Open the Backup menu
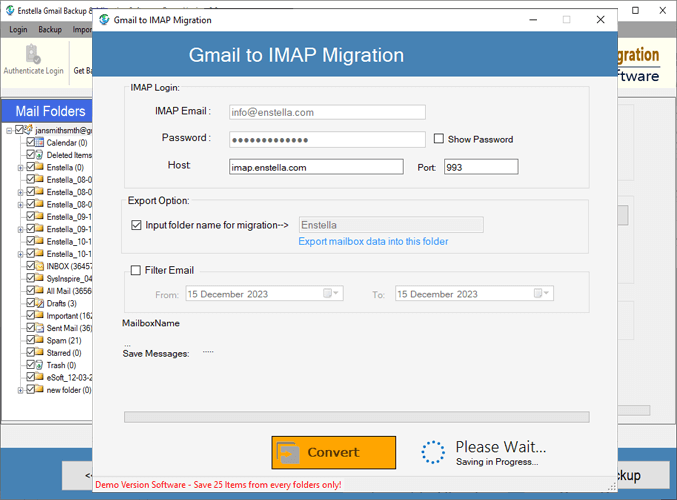 (x=50, y=30)
